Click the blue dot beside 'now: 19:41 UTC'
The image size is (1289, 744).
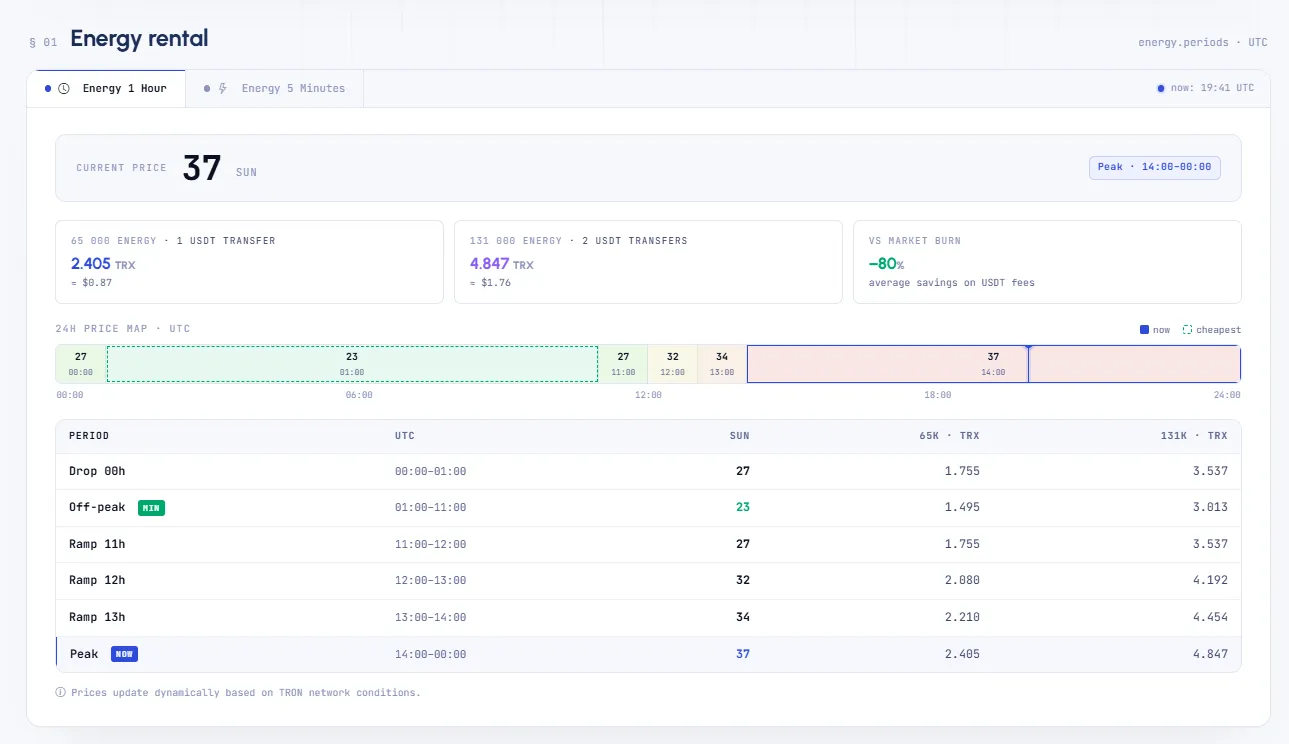point(1161,88)
